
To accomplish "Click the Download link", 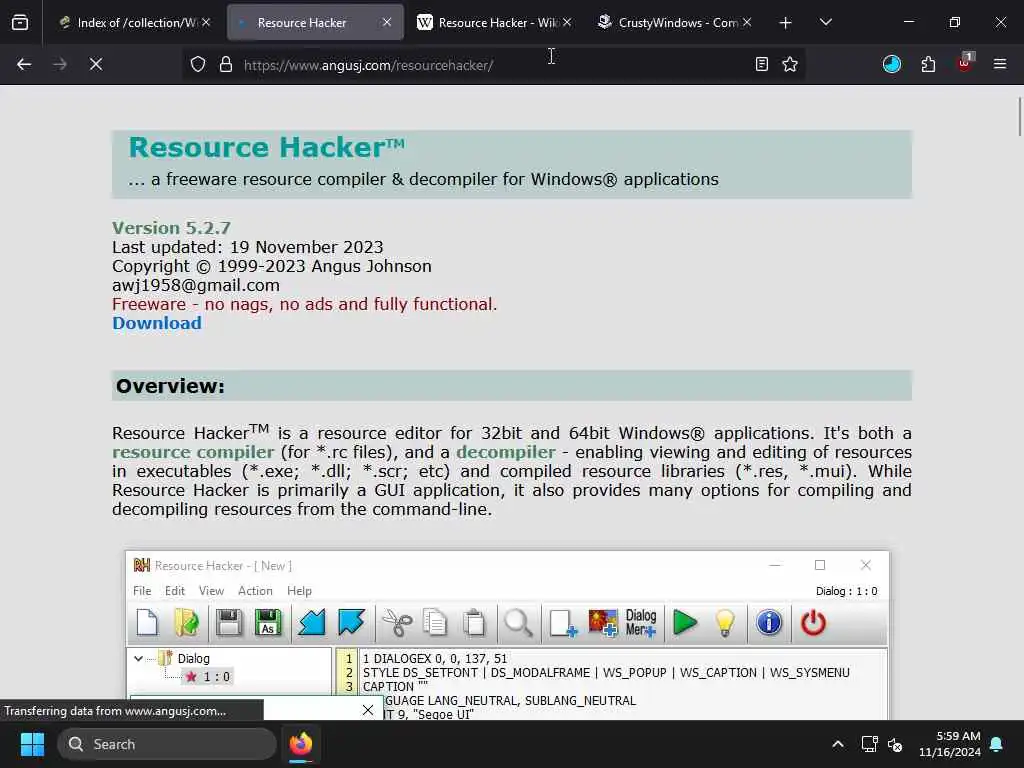I will point(157,323).
